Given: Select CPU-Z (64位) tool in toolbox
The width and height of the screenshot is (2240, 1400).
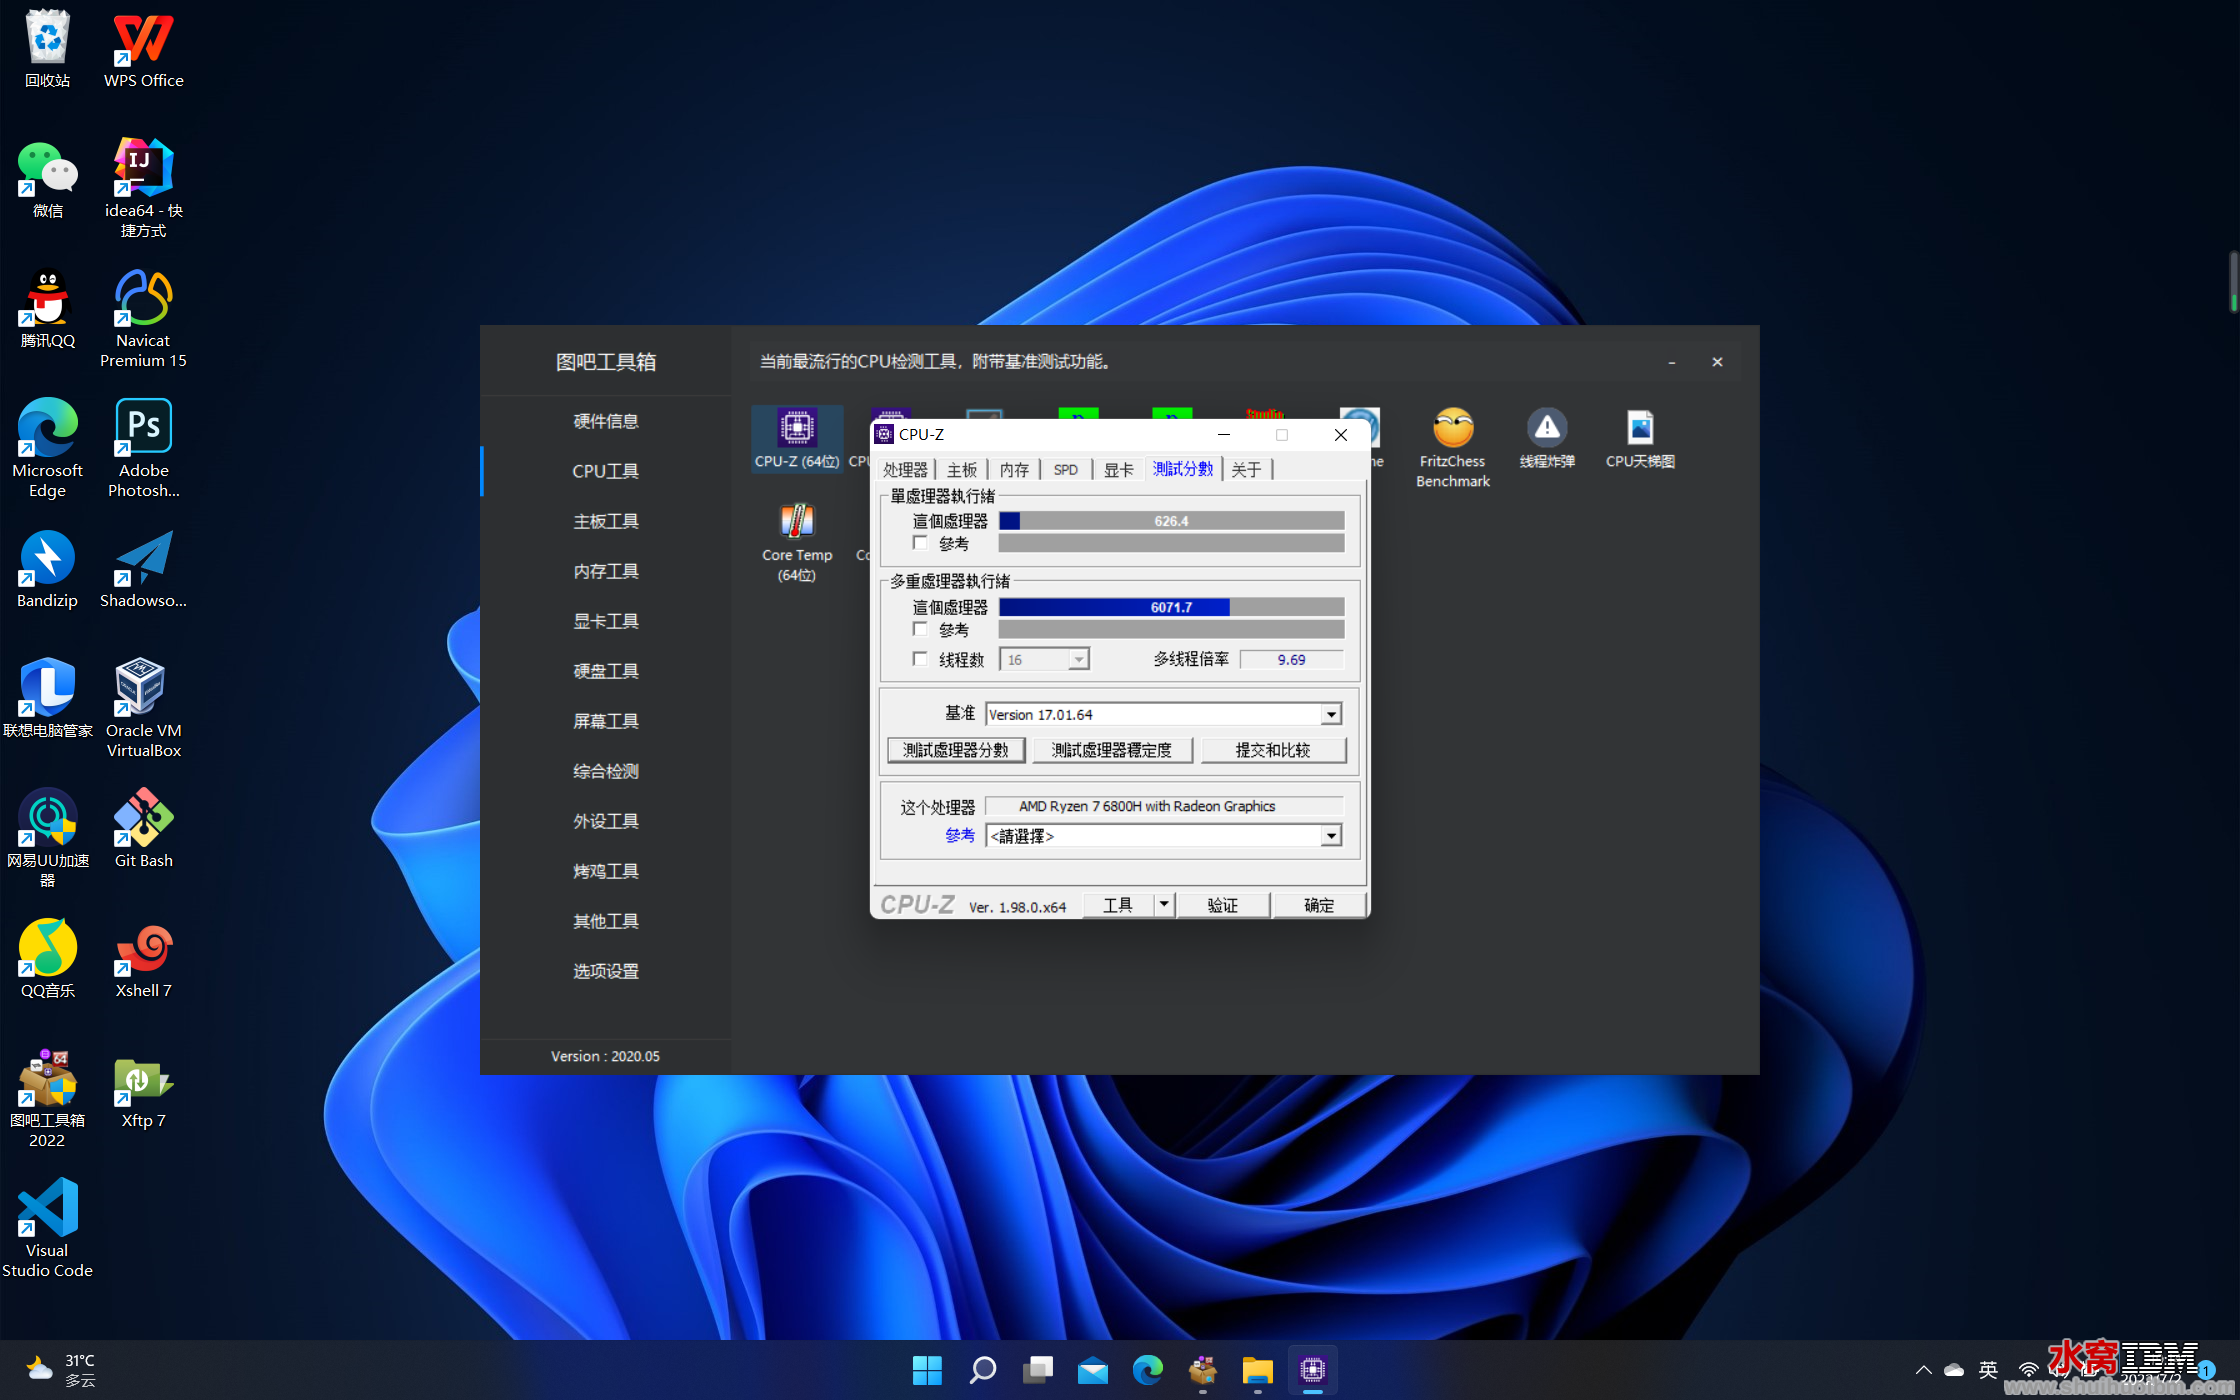Looking at the screenshot, I should (x=797, y=438).
